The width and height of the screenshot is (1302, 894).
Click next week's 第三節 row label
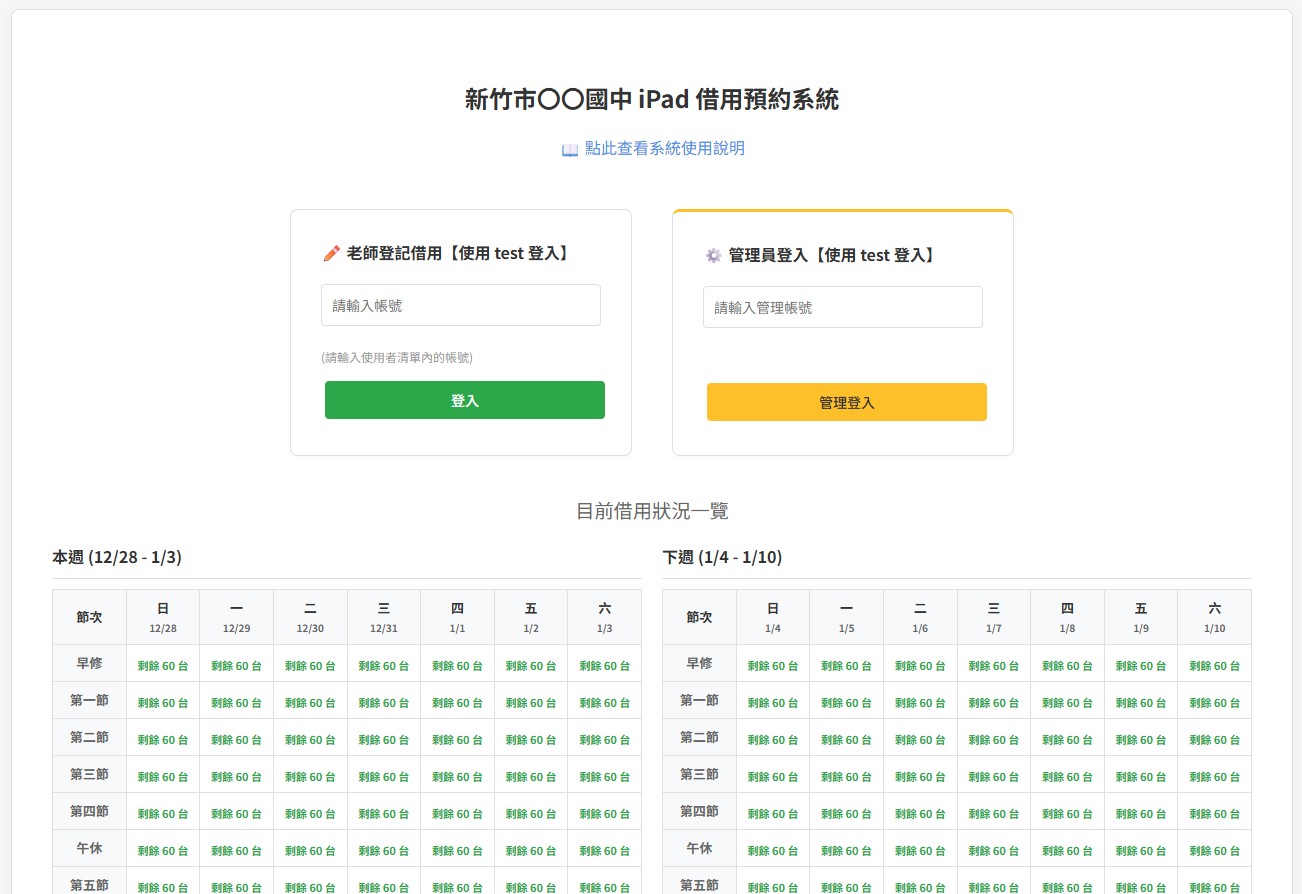pos(700,774)
